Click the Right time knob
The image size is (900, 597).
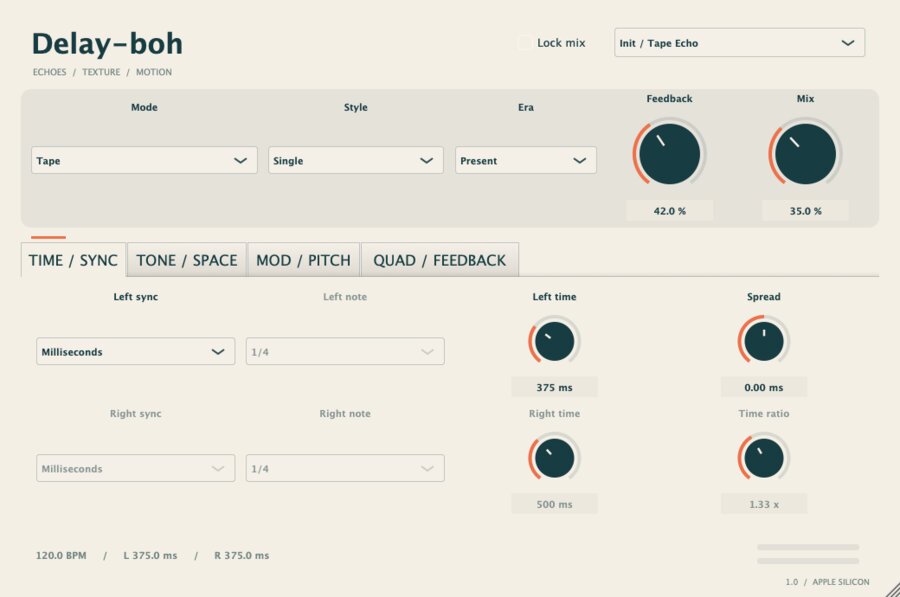coord(554,458)
